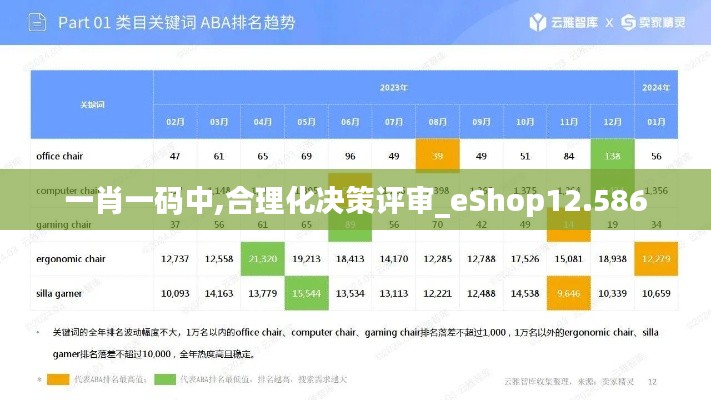Click ergonomic chair value 12,737
Image resolution: width=711 pixels, height=400 pixels.
pos(175,259)
